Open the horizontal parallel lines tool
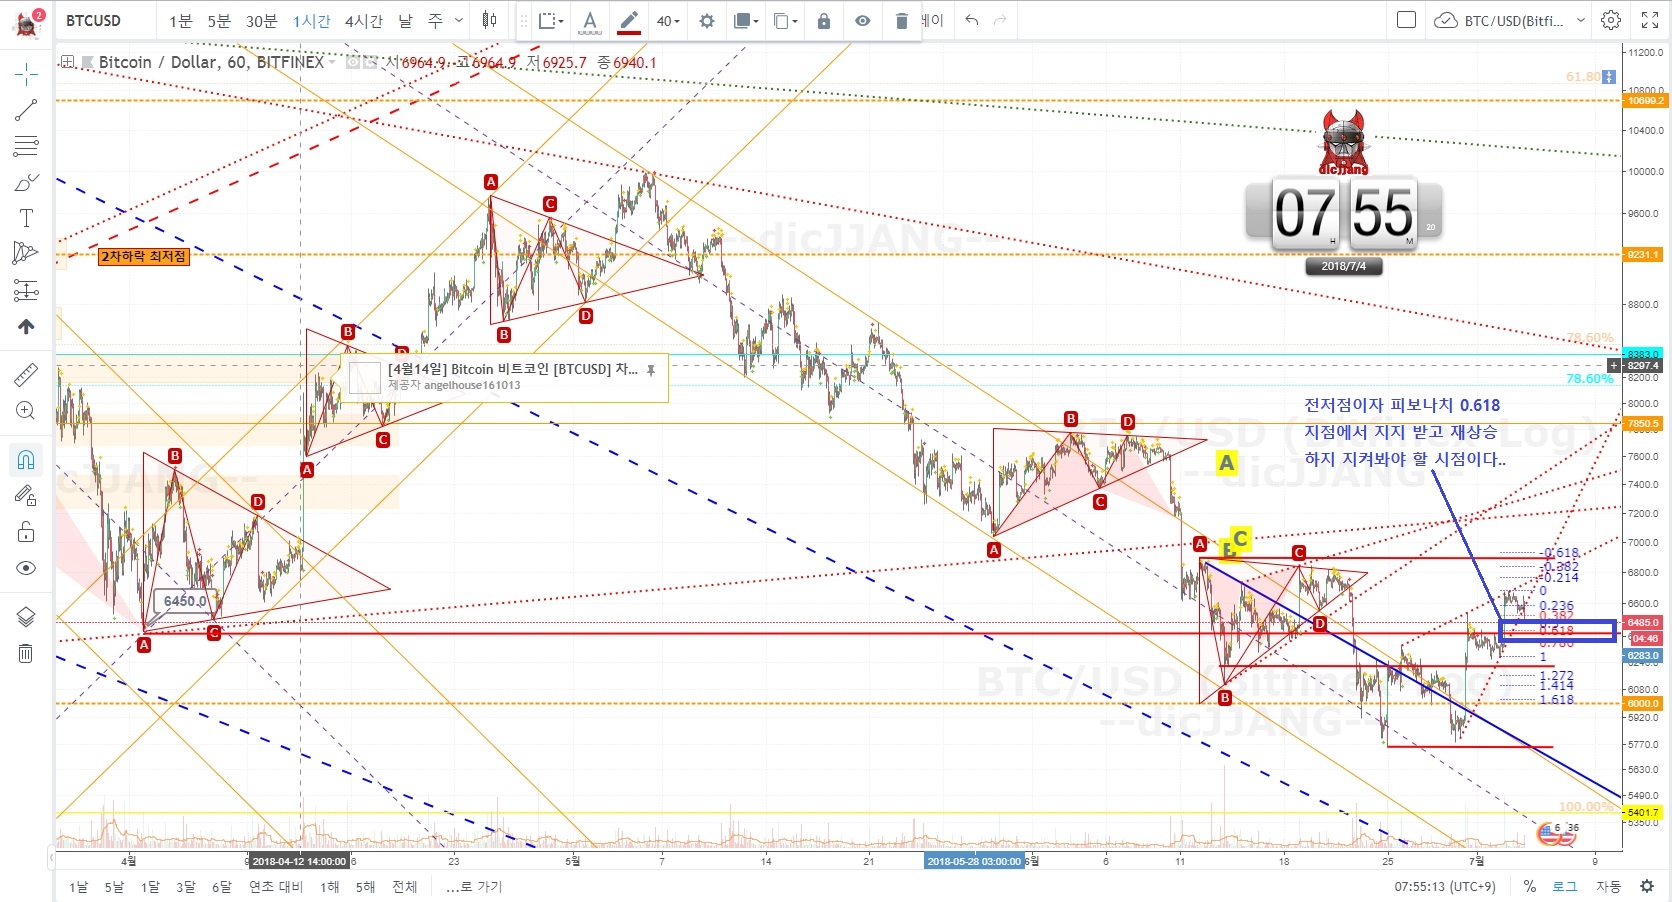Viewport: 1672px width, 902px height. tap(26, 146)
